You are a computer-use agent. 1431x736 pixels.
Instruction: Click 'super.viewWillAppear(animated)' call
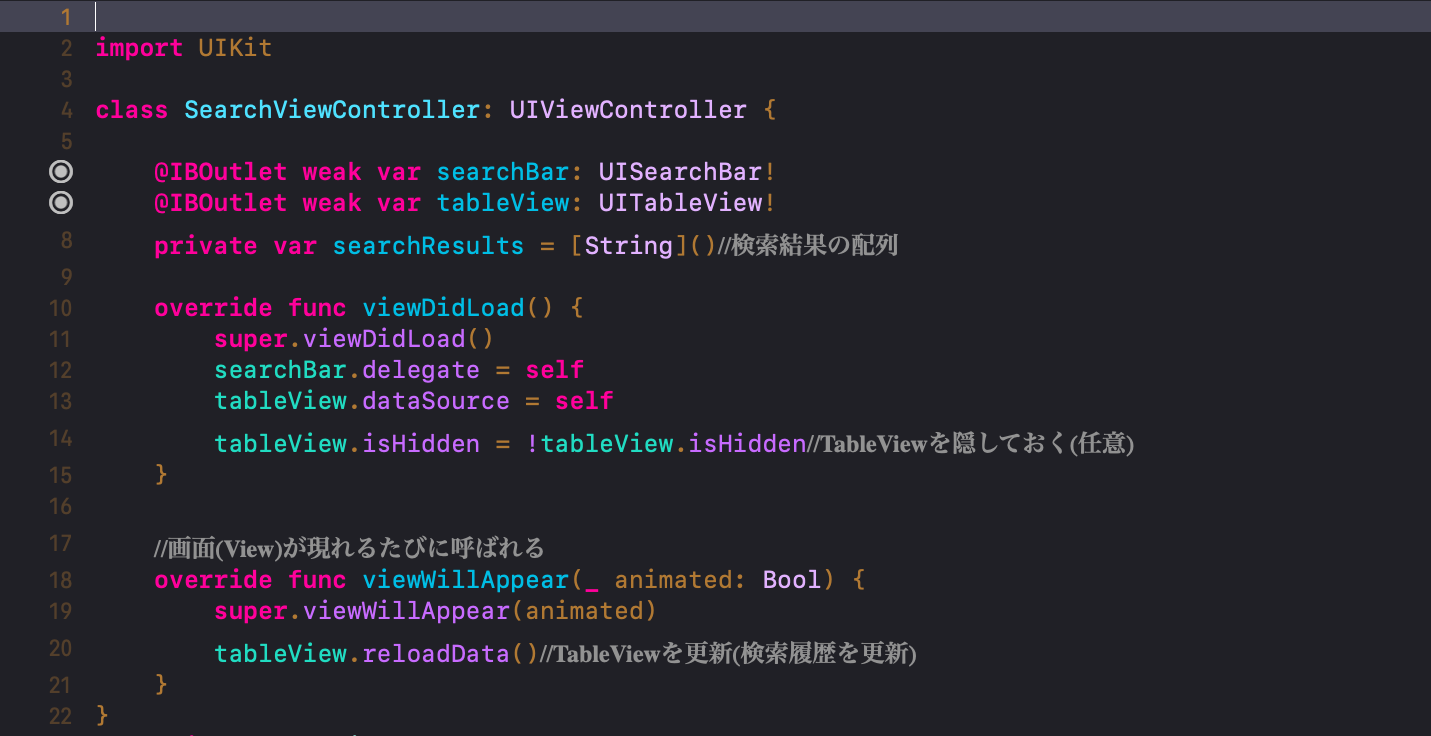[x=435, y=610]
